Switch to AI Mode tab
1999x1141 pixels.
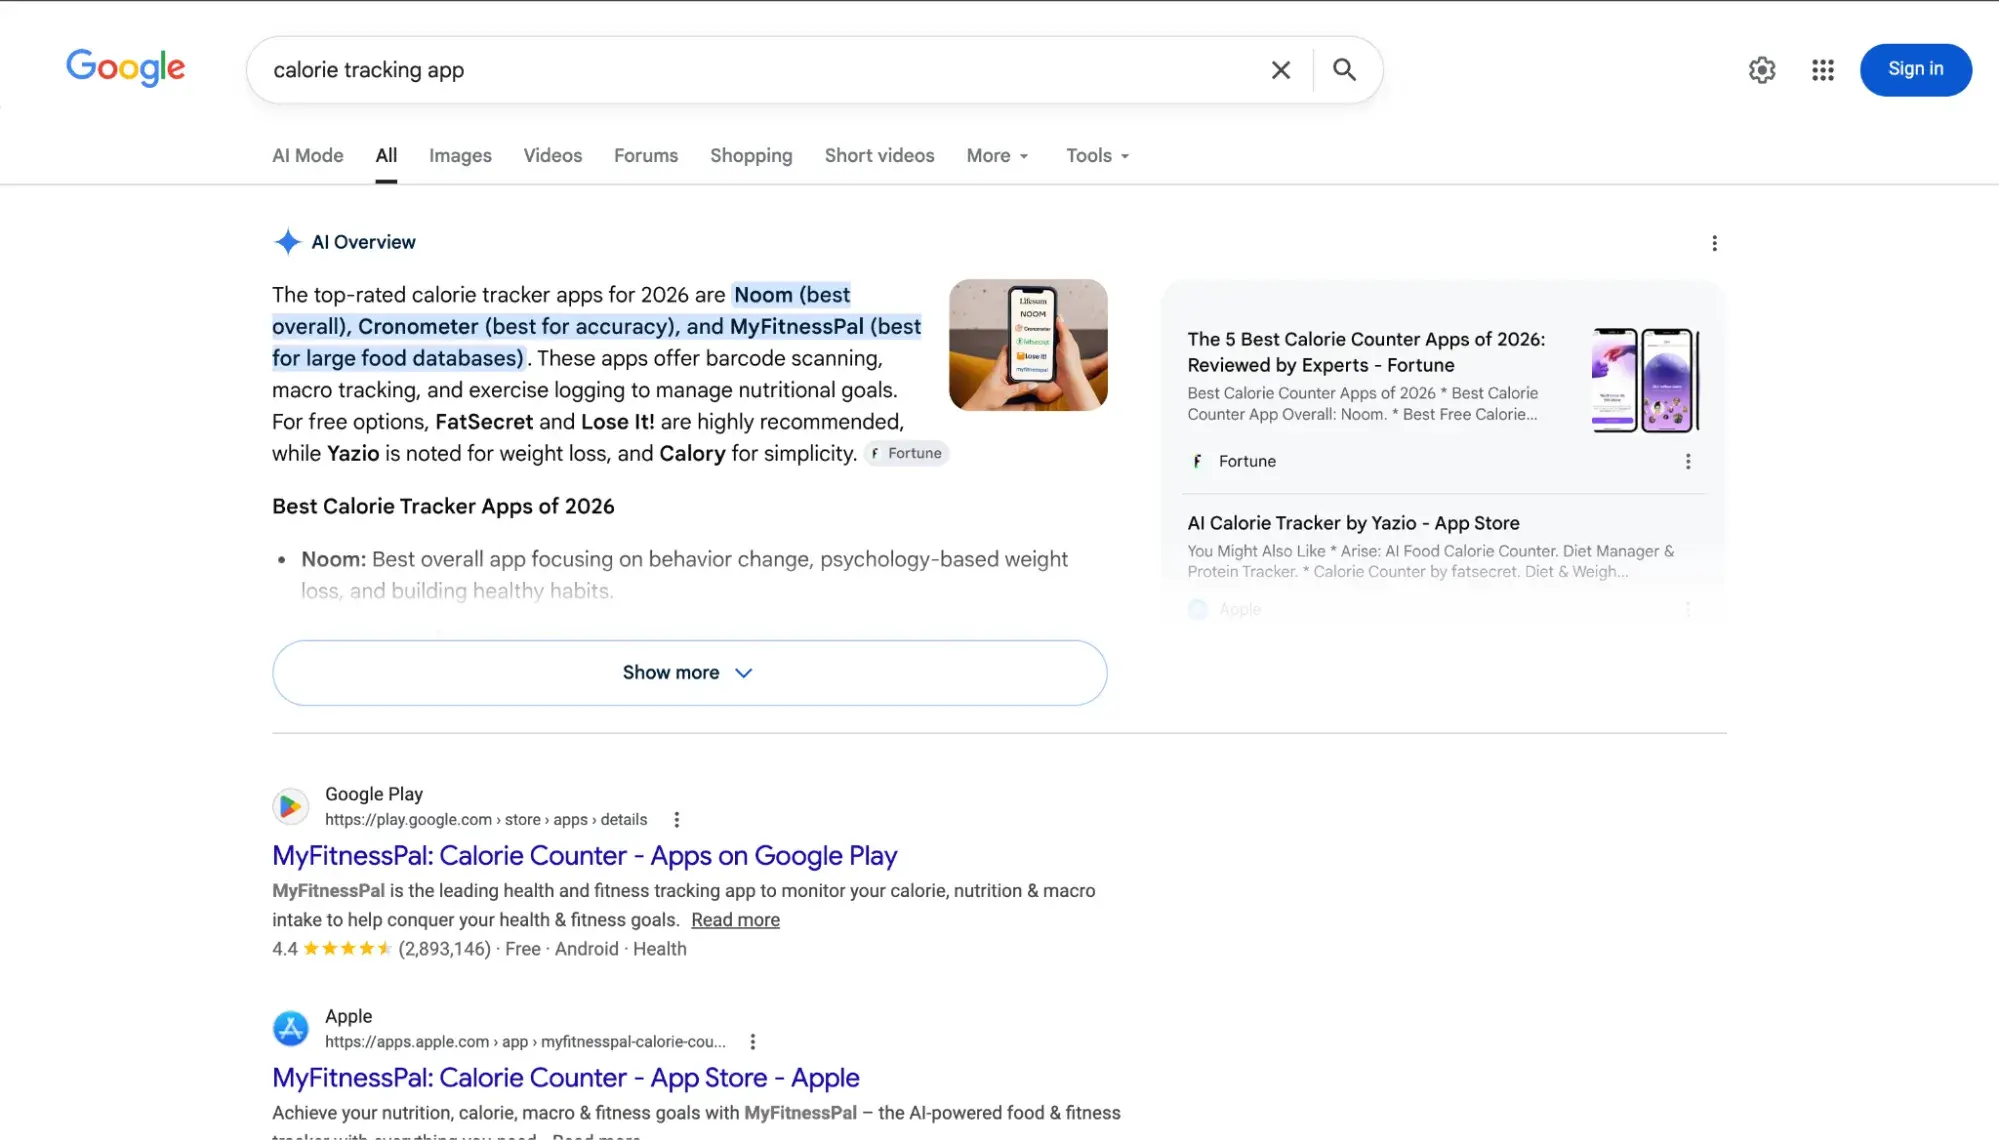(x=307, y=156)
